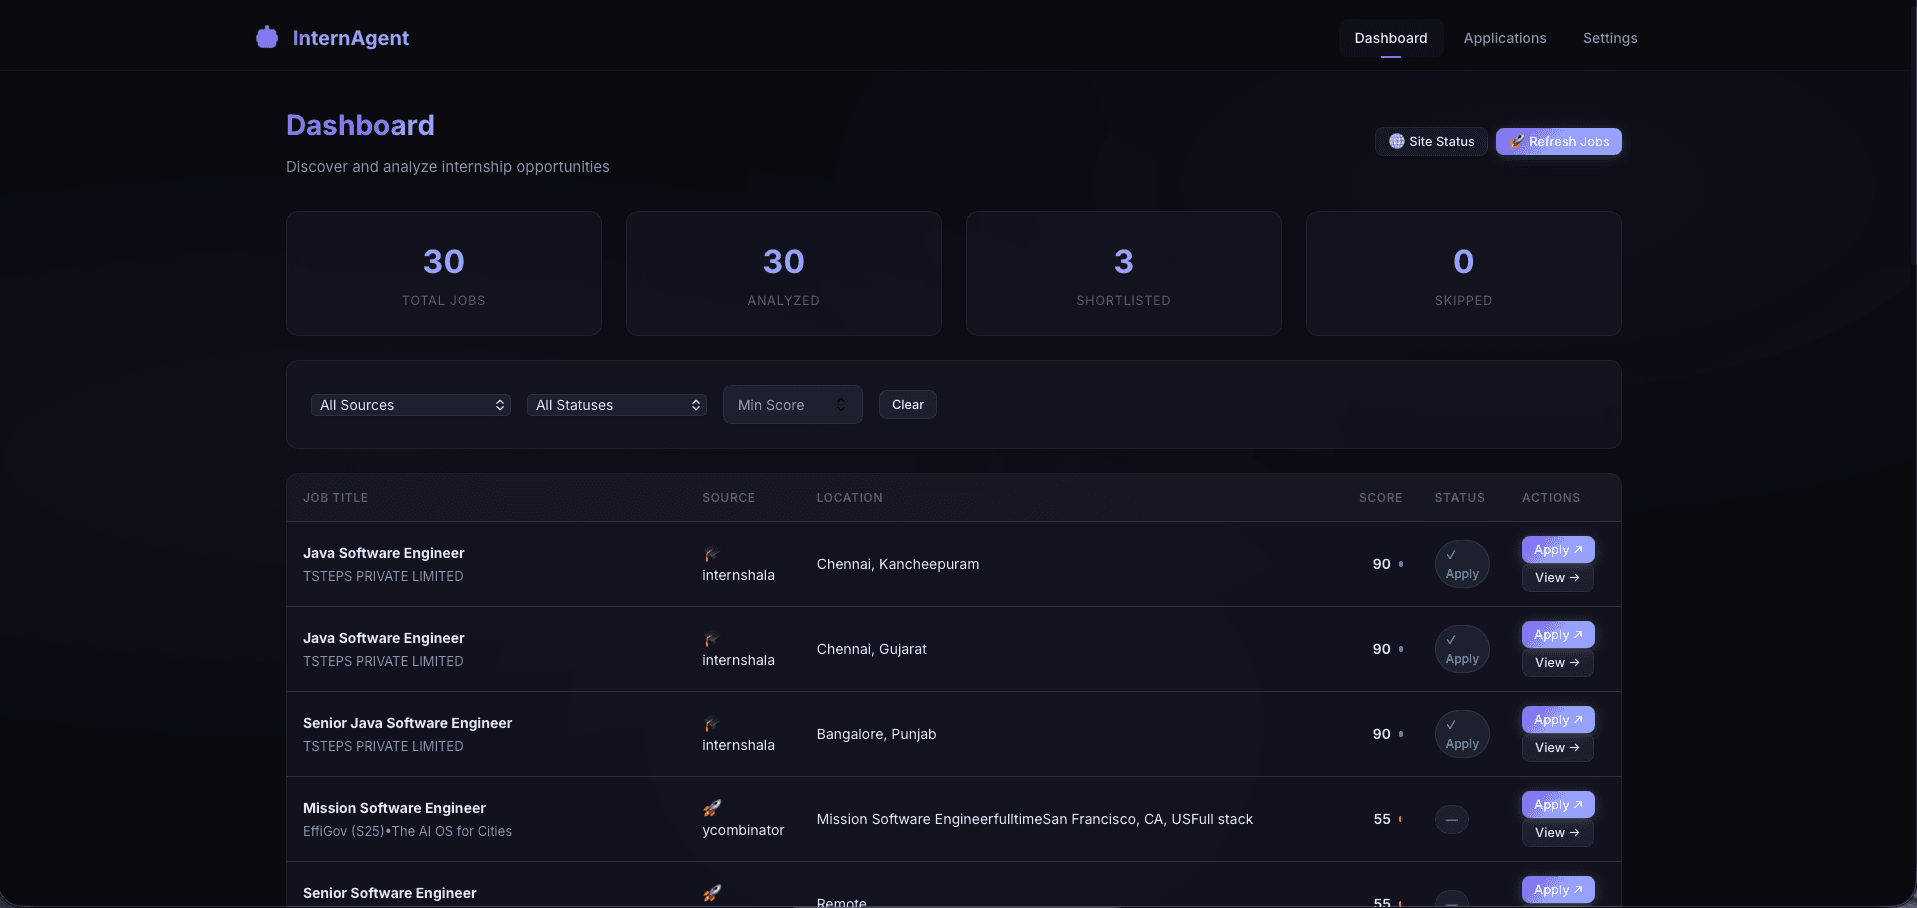
Task: Click the Job Title column header
Action: coord(336,498)
